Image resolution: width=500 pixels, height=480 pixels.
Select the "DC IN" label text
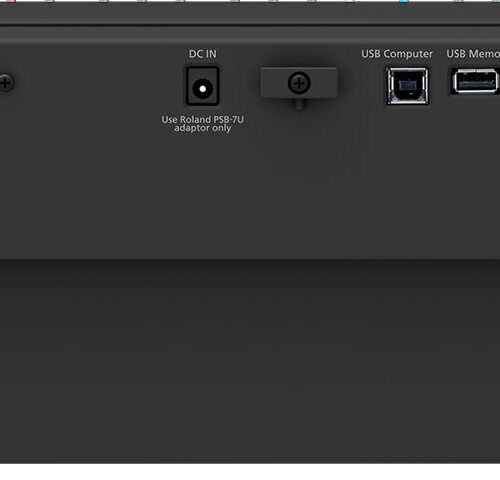pos(202,54)
